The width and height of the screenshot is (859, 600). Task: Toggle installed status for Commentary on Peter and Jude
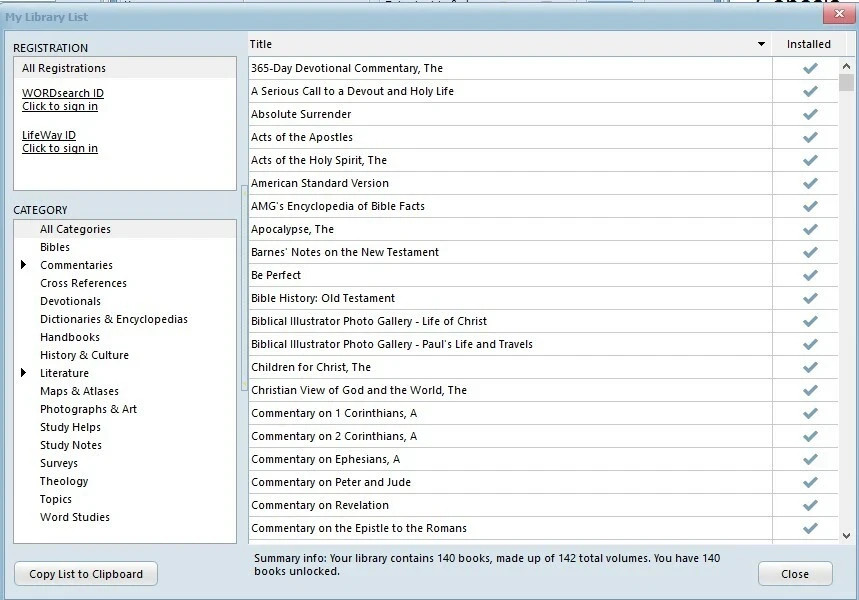[x=808, y=482]
